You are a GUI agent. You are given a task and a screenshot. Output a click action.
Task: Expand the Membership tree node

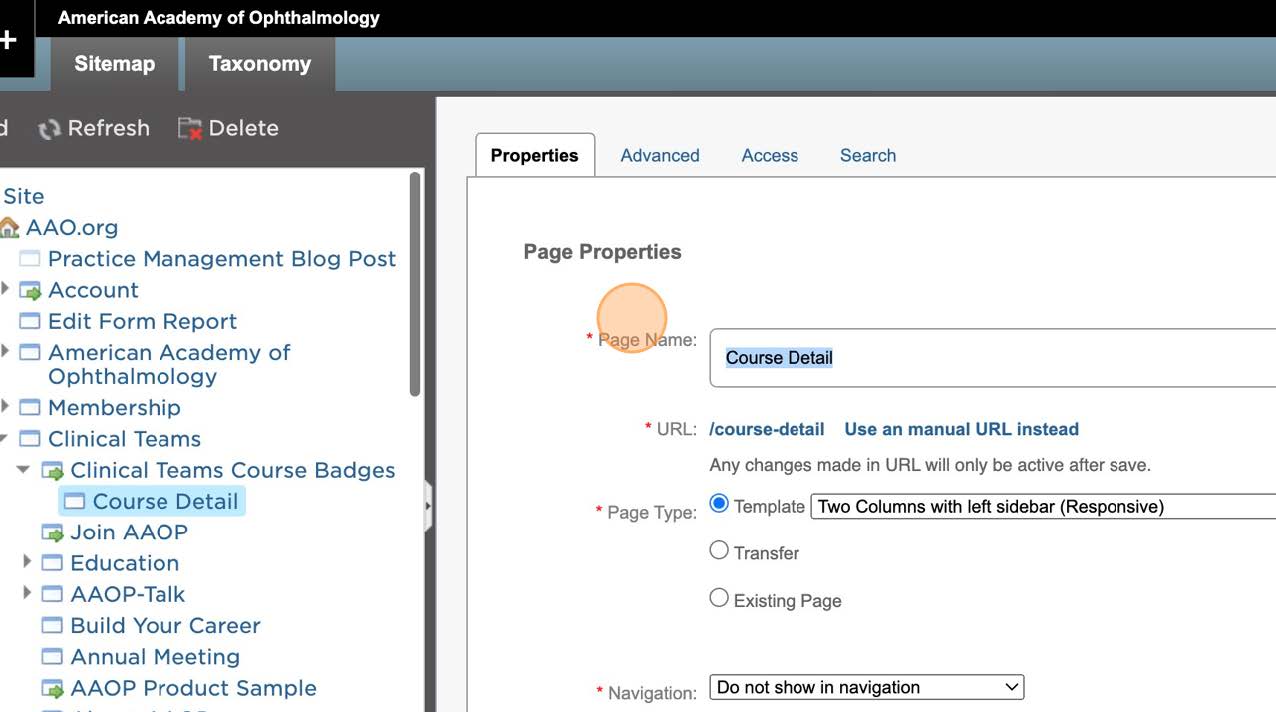pos(5,407)
